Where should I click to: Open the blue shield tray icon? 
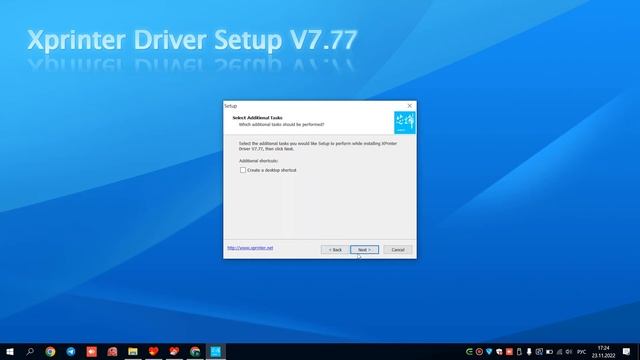pyautogui.click(x=489, y=351)
